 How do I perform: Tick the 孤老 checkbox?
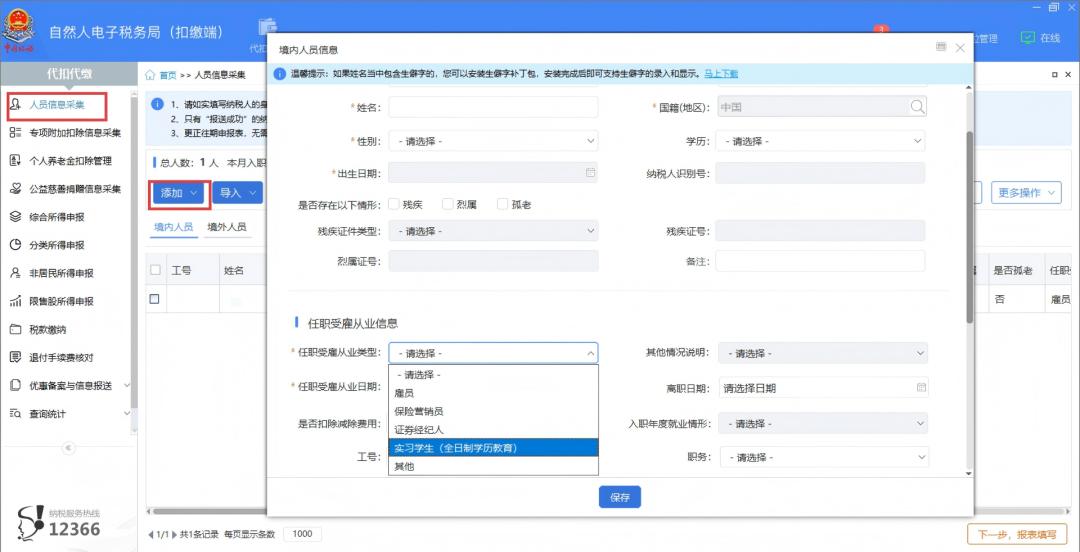coord(503,204)
